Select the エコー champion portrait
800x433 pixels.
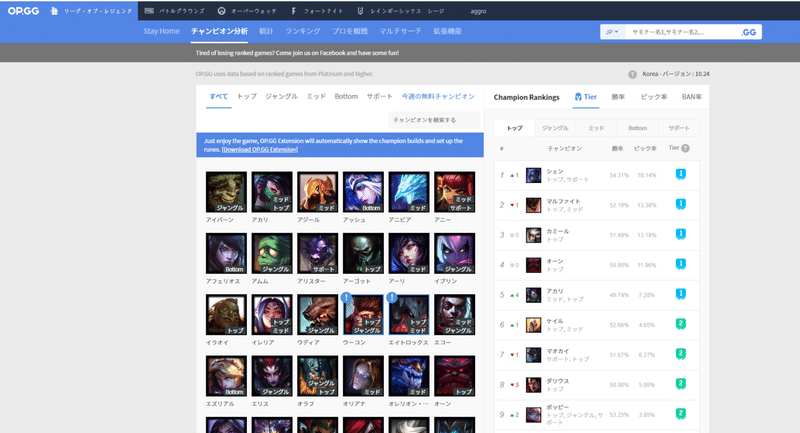pyautogui.click(x=455, y=315)
